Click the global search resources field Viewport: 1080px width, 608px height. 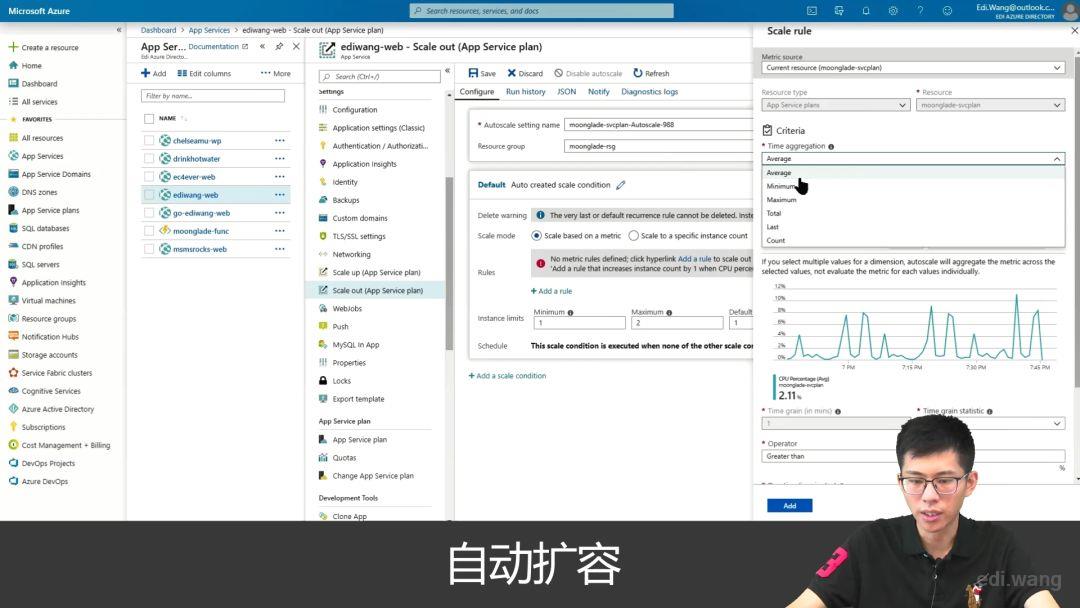pyautogui.click(x=541, y=11)
